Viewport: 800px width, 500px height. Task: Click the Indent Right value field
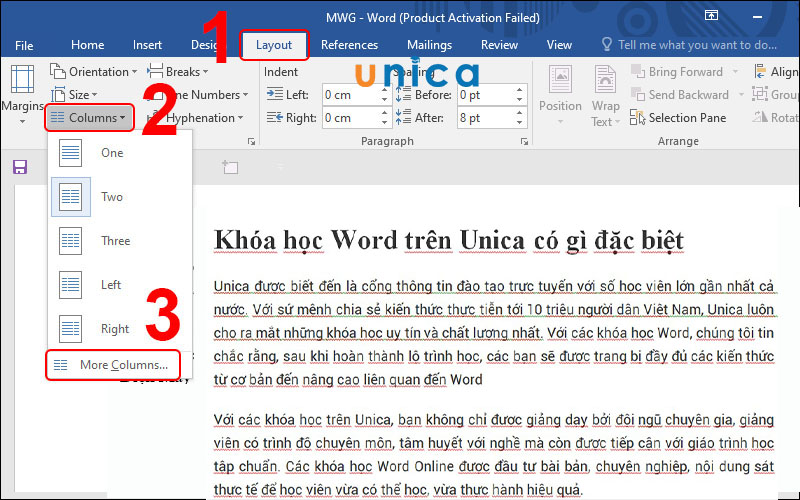pyautogui.click(x=352, y=118)
